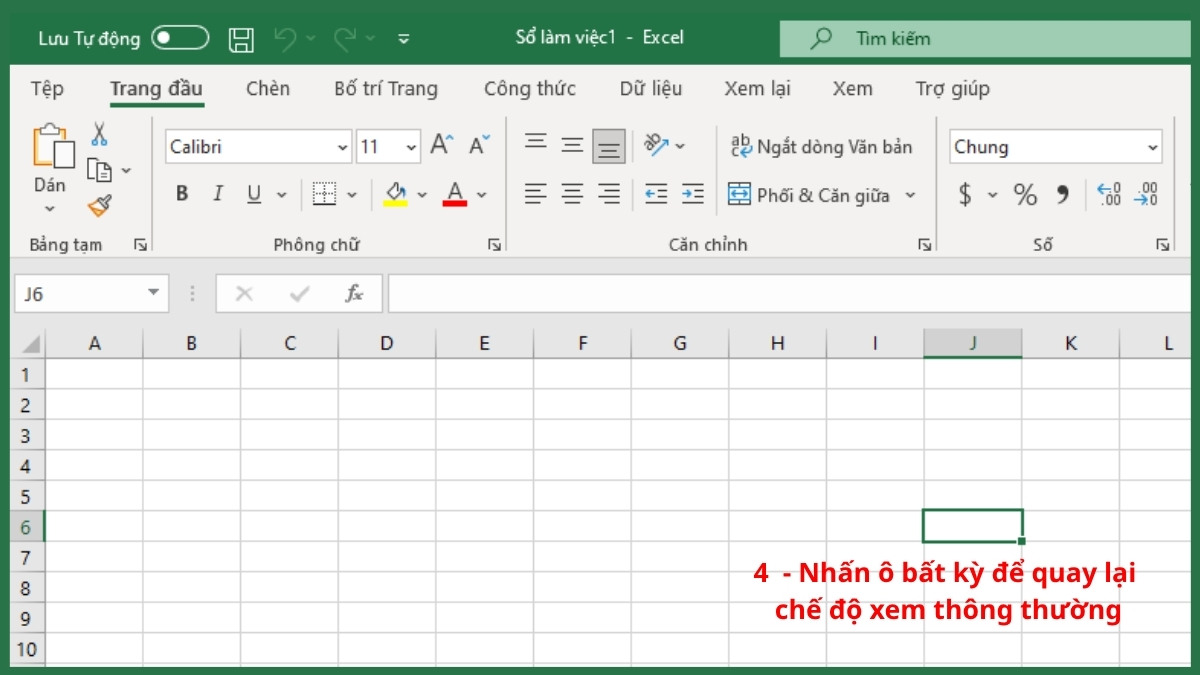Toggle the Lưu Tự động (AutoSave) switch
The image size is (1200, 675).
(x=183, y=37)
